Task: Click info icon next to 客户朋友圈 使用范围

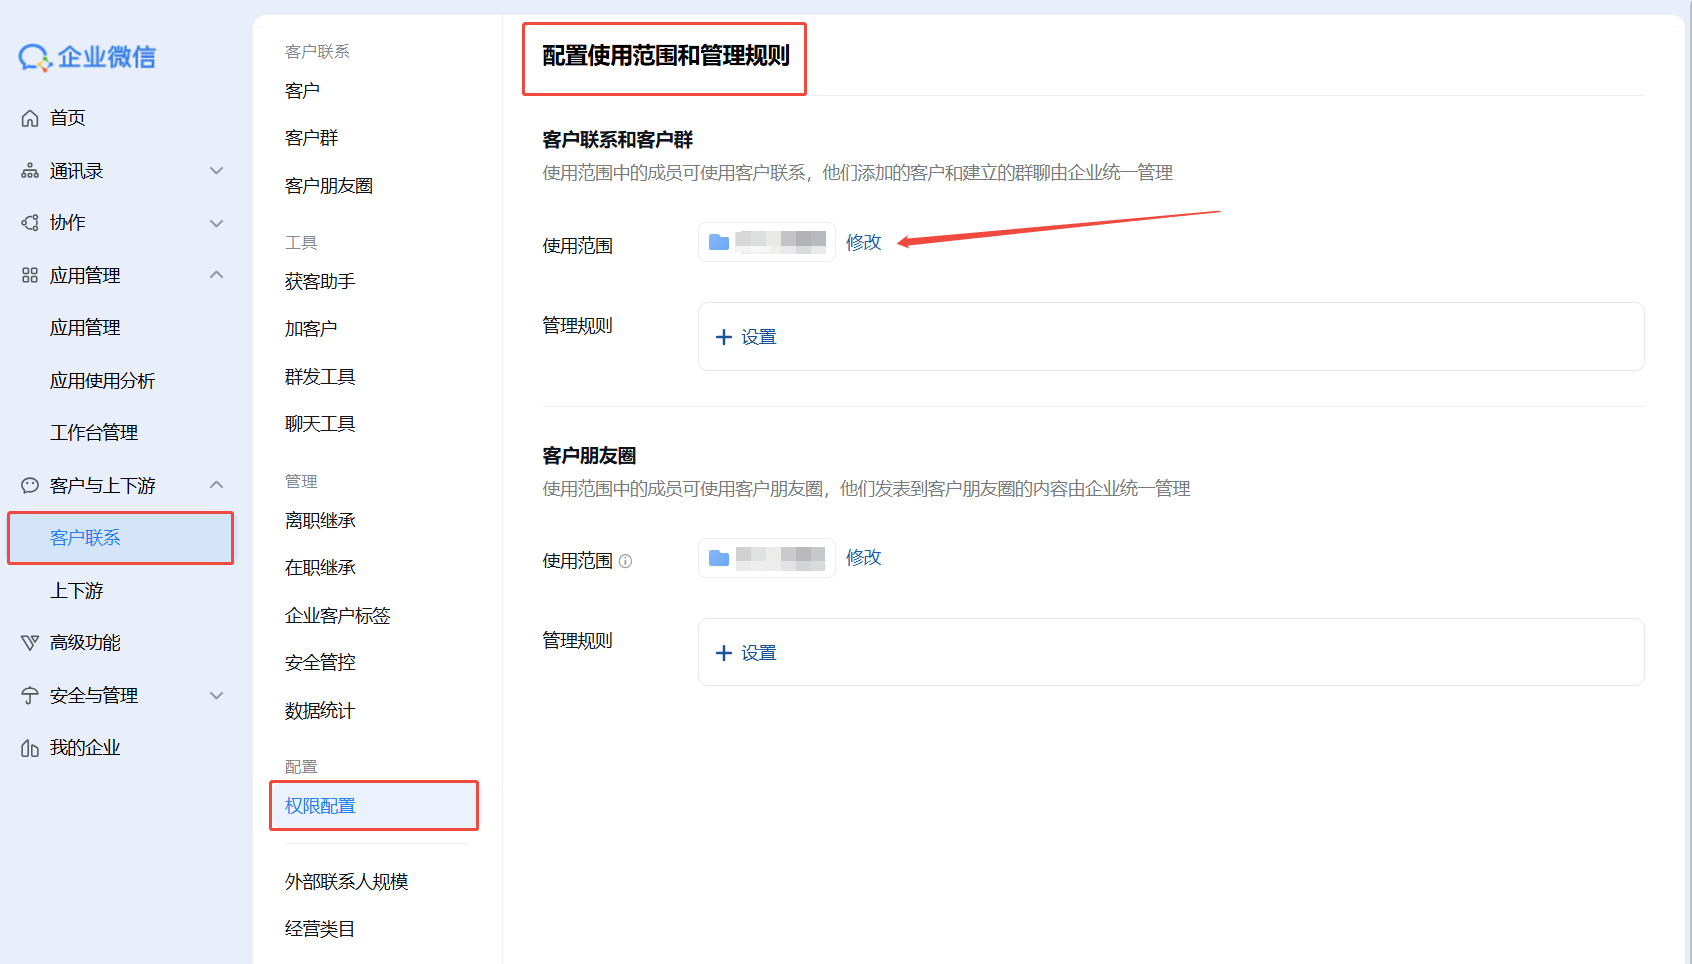Action: coord(626,562)
